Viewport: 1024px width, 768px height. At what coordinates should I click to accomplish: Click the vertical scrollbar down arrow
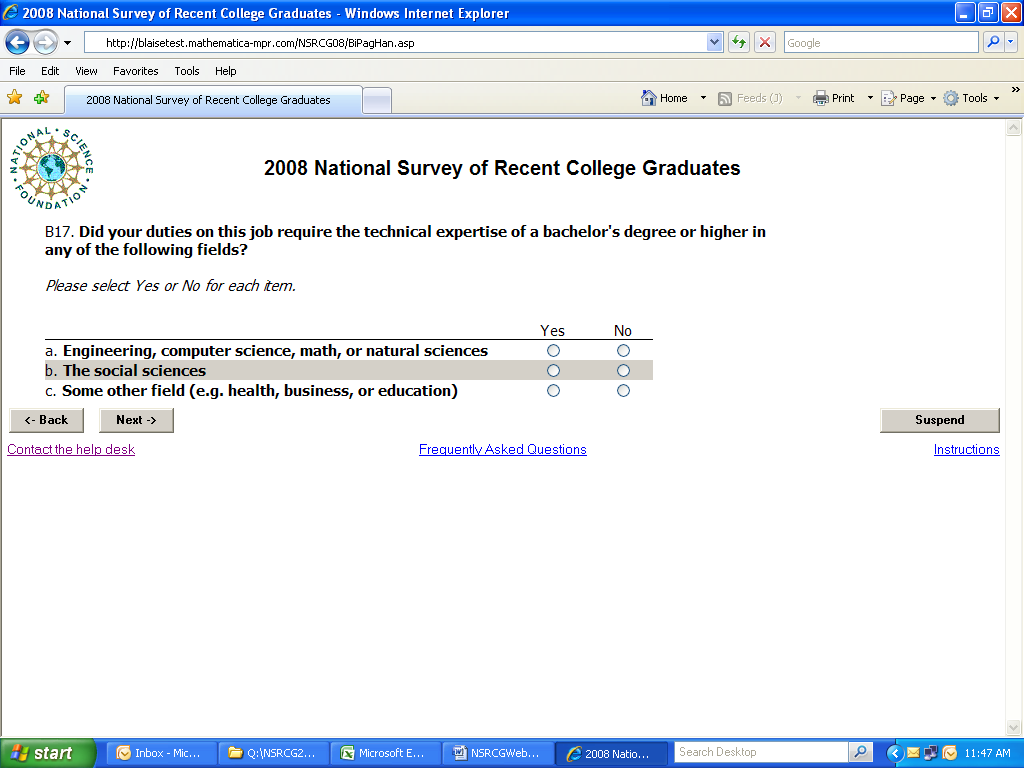click(x=1013, y=728)
